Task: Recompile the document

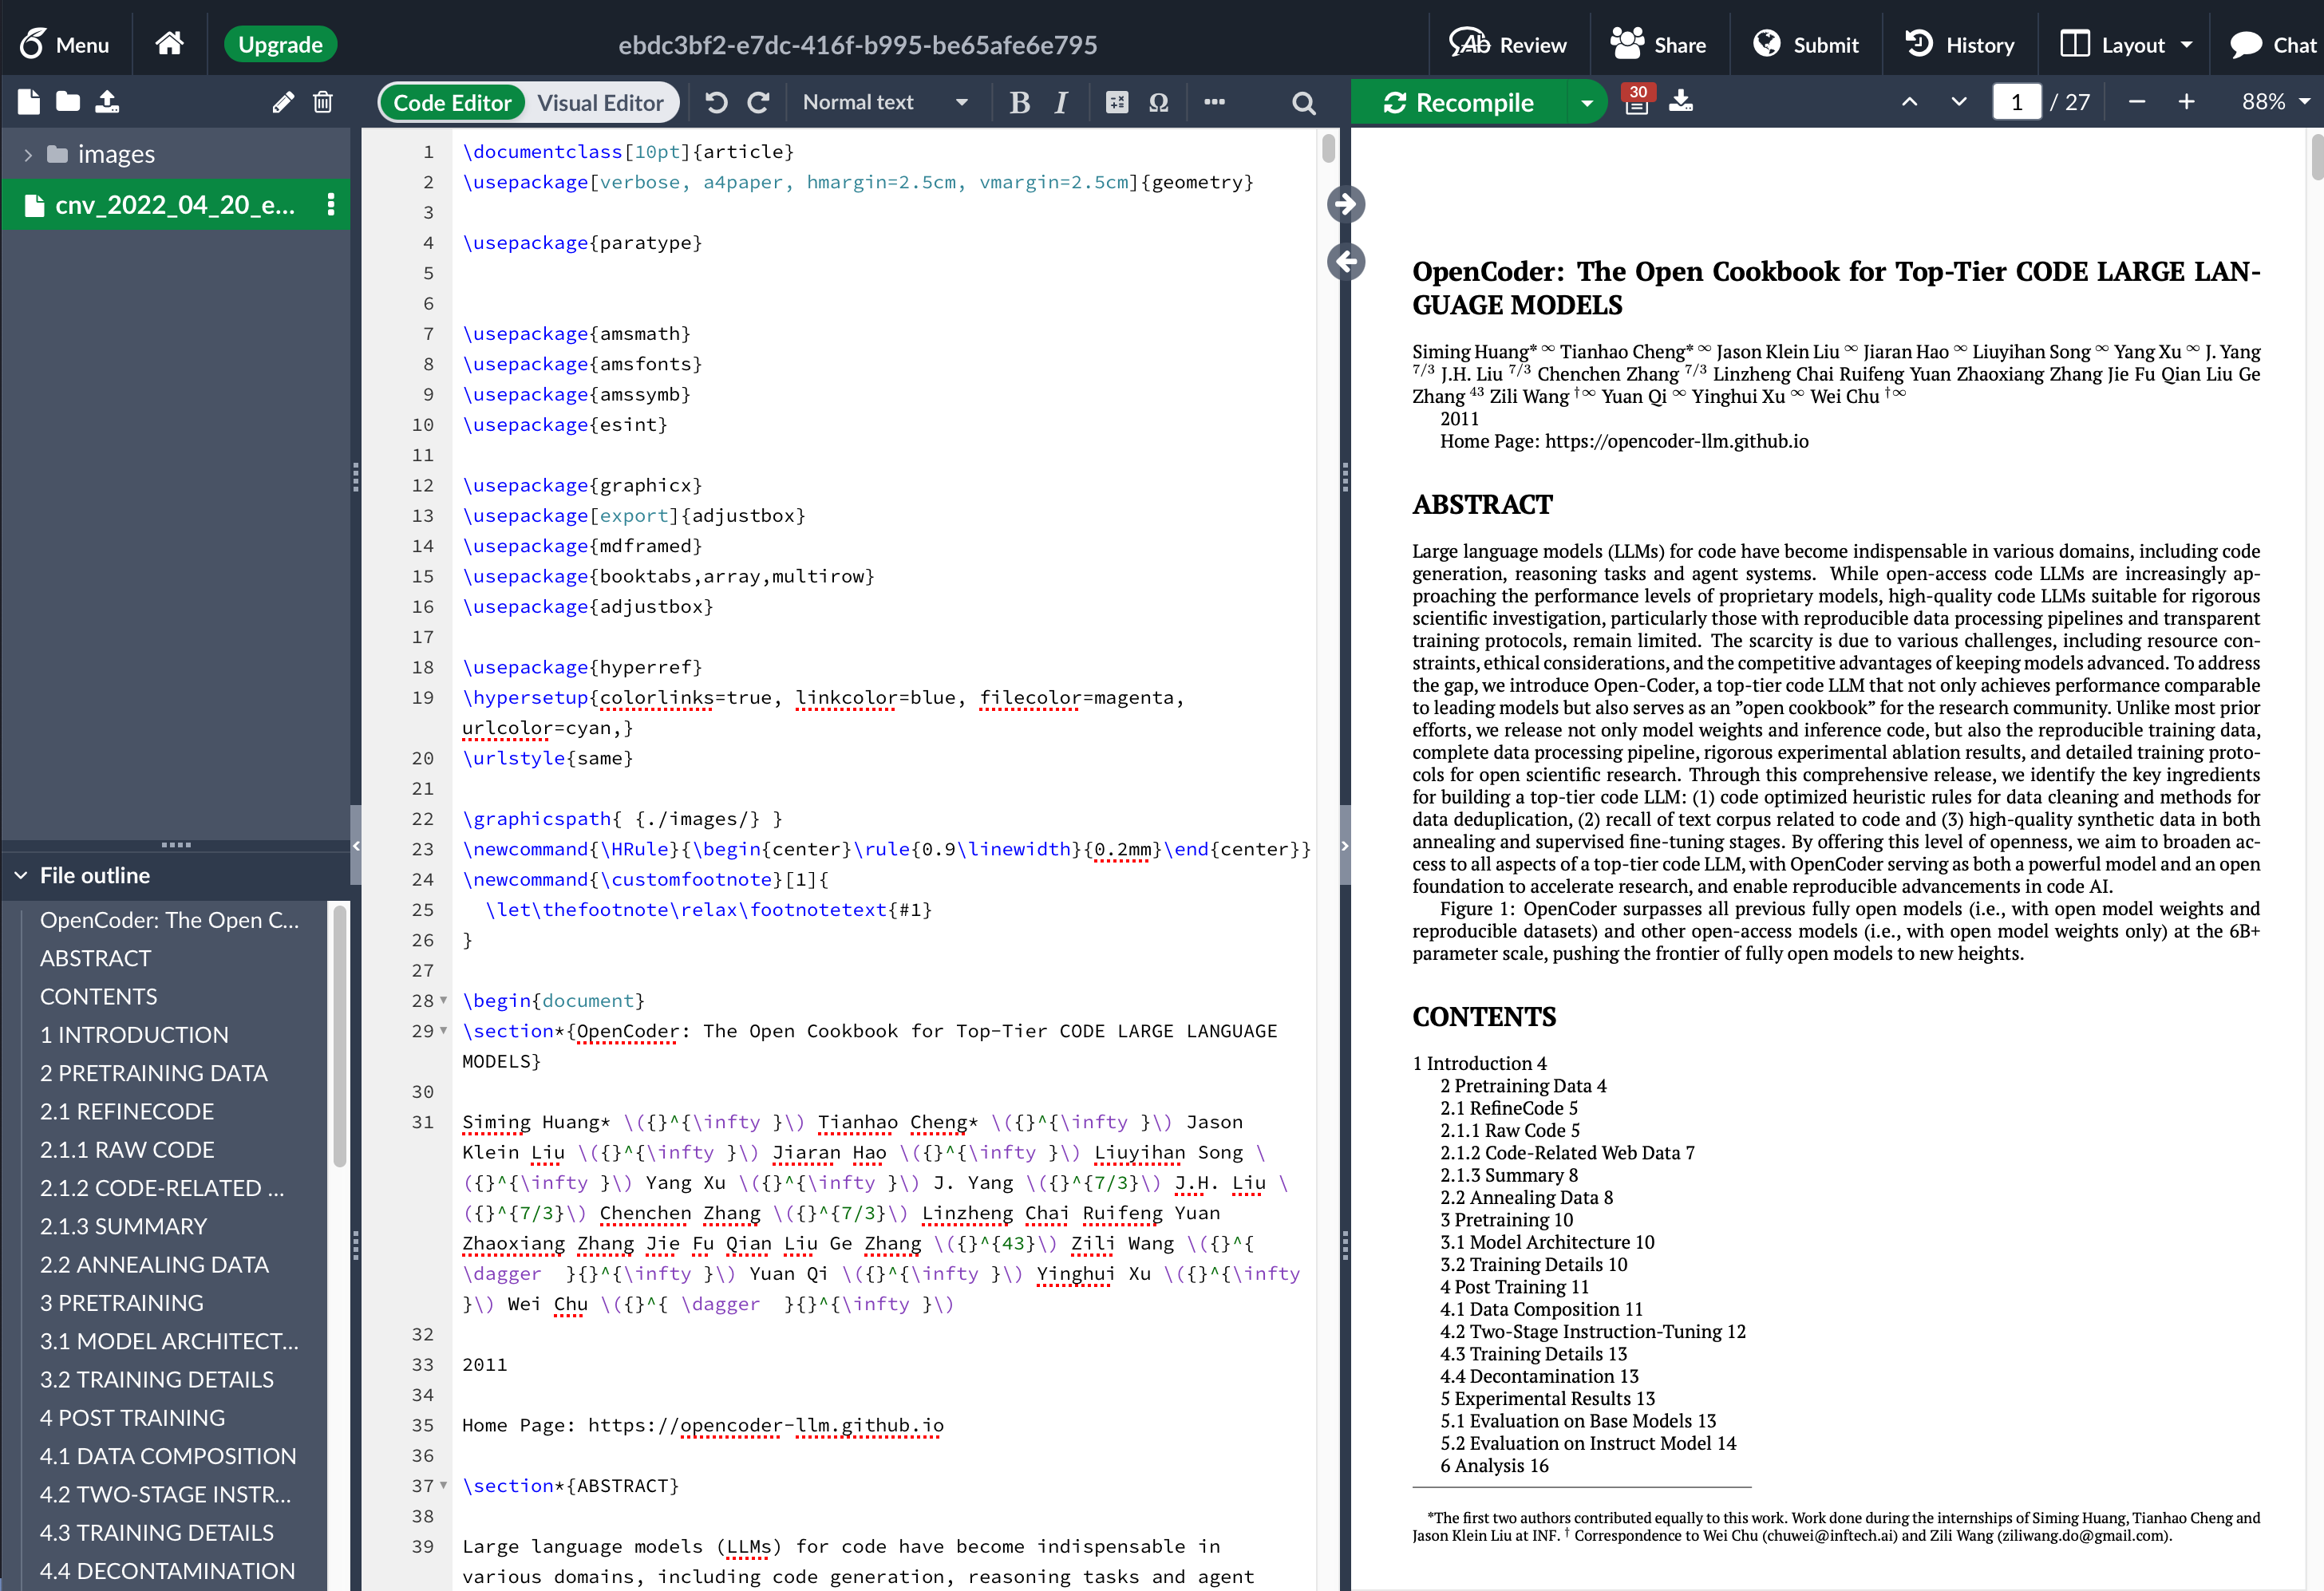Action: pyautogui.click(x=1458, y=102)
